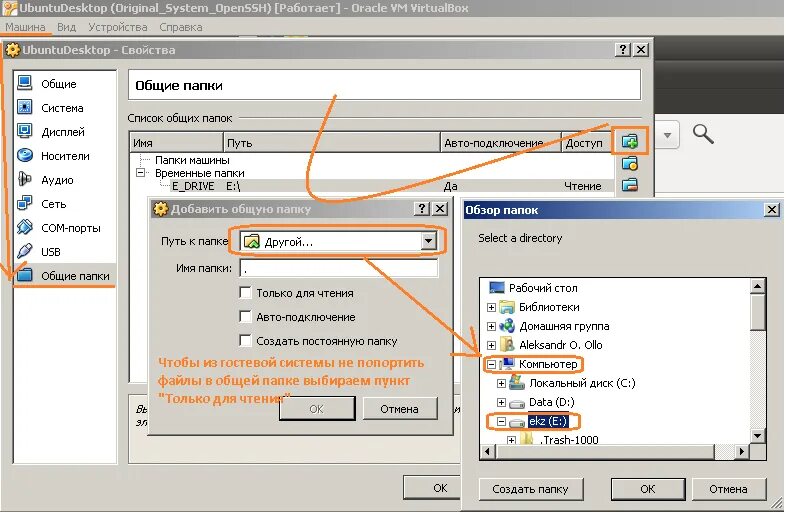
Task: Click the Имя column header
Action: click(x=176, y=143)
